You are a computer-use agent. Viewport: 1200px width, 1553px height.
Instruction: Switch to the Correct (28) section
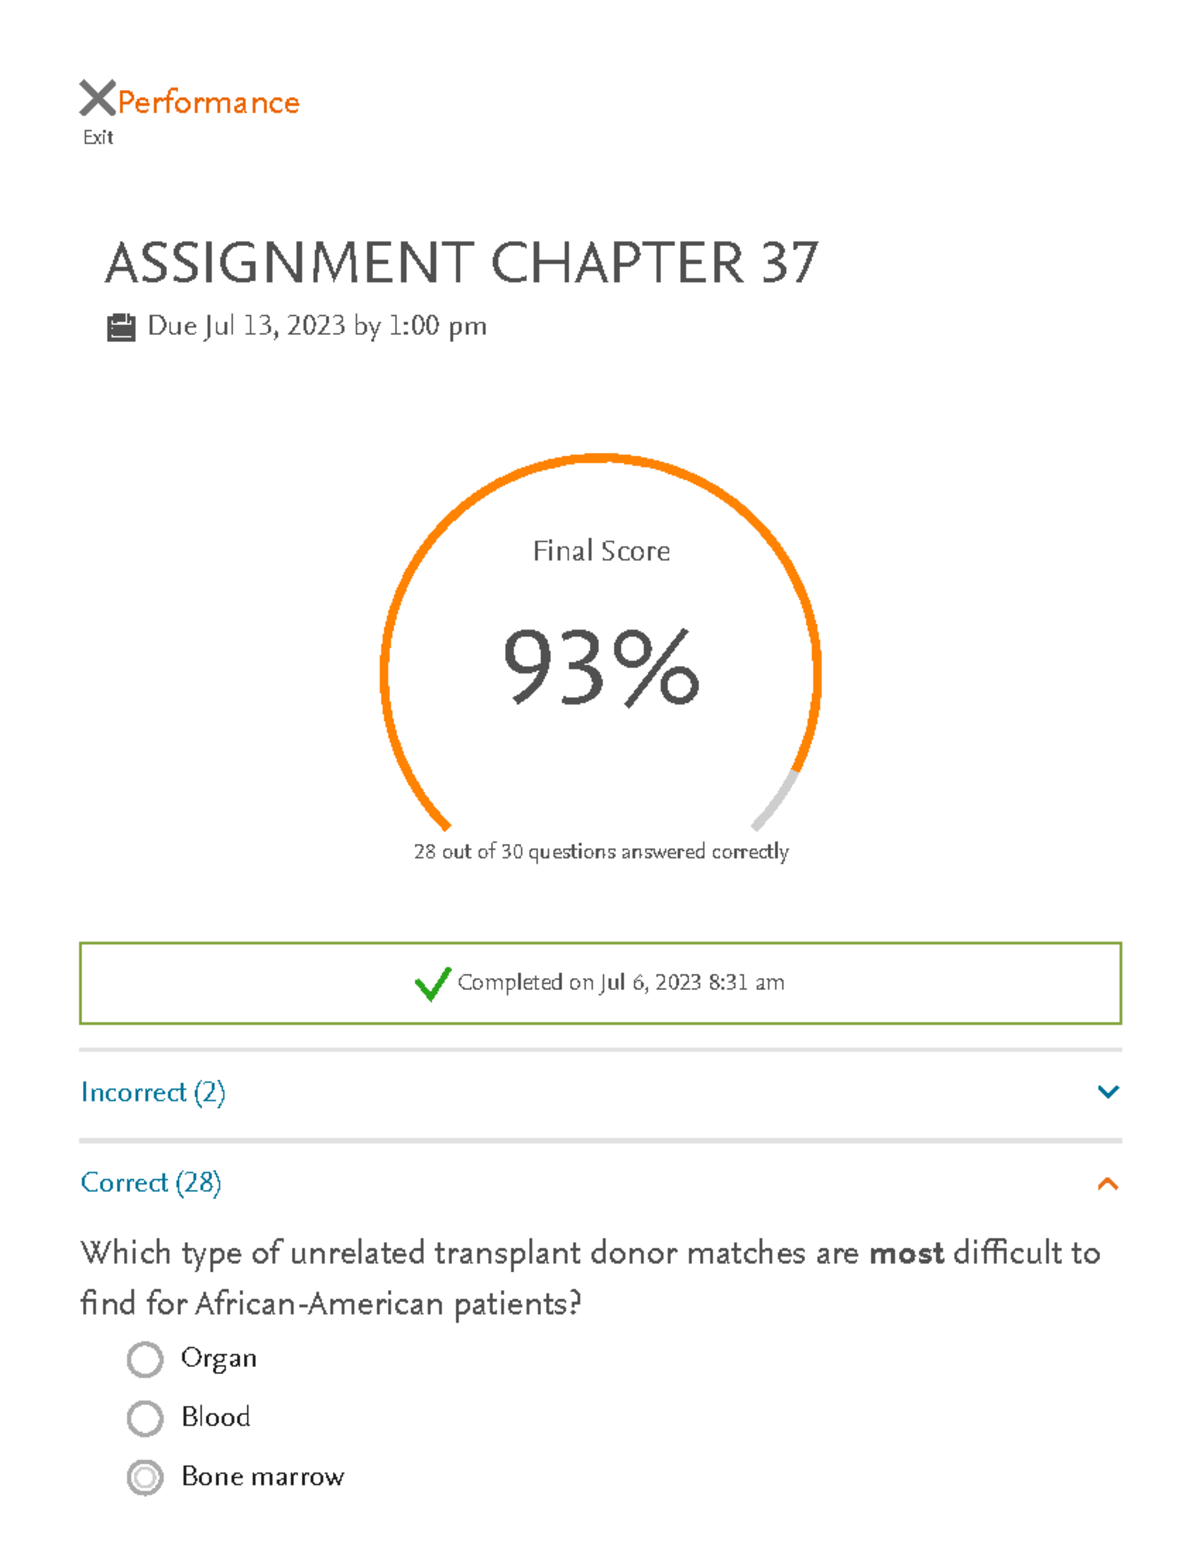(x=150, y=1182)
